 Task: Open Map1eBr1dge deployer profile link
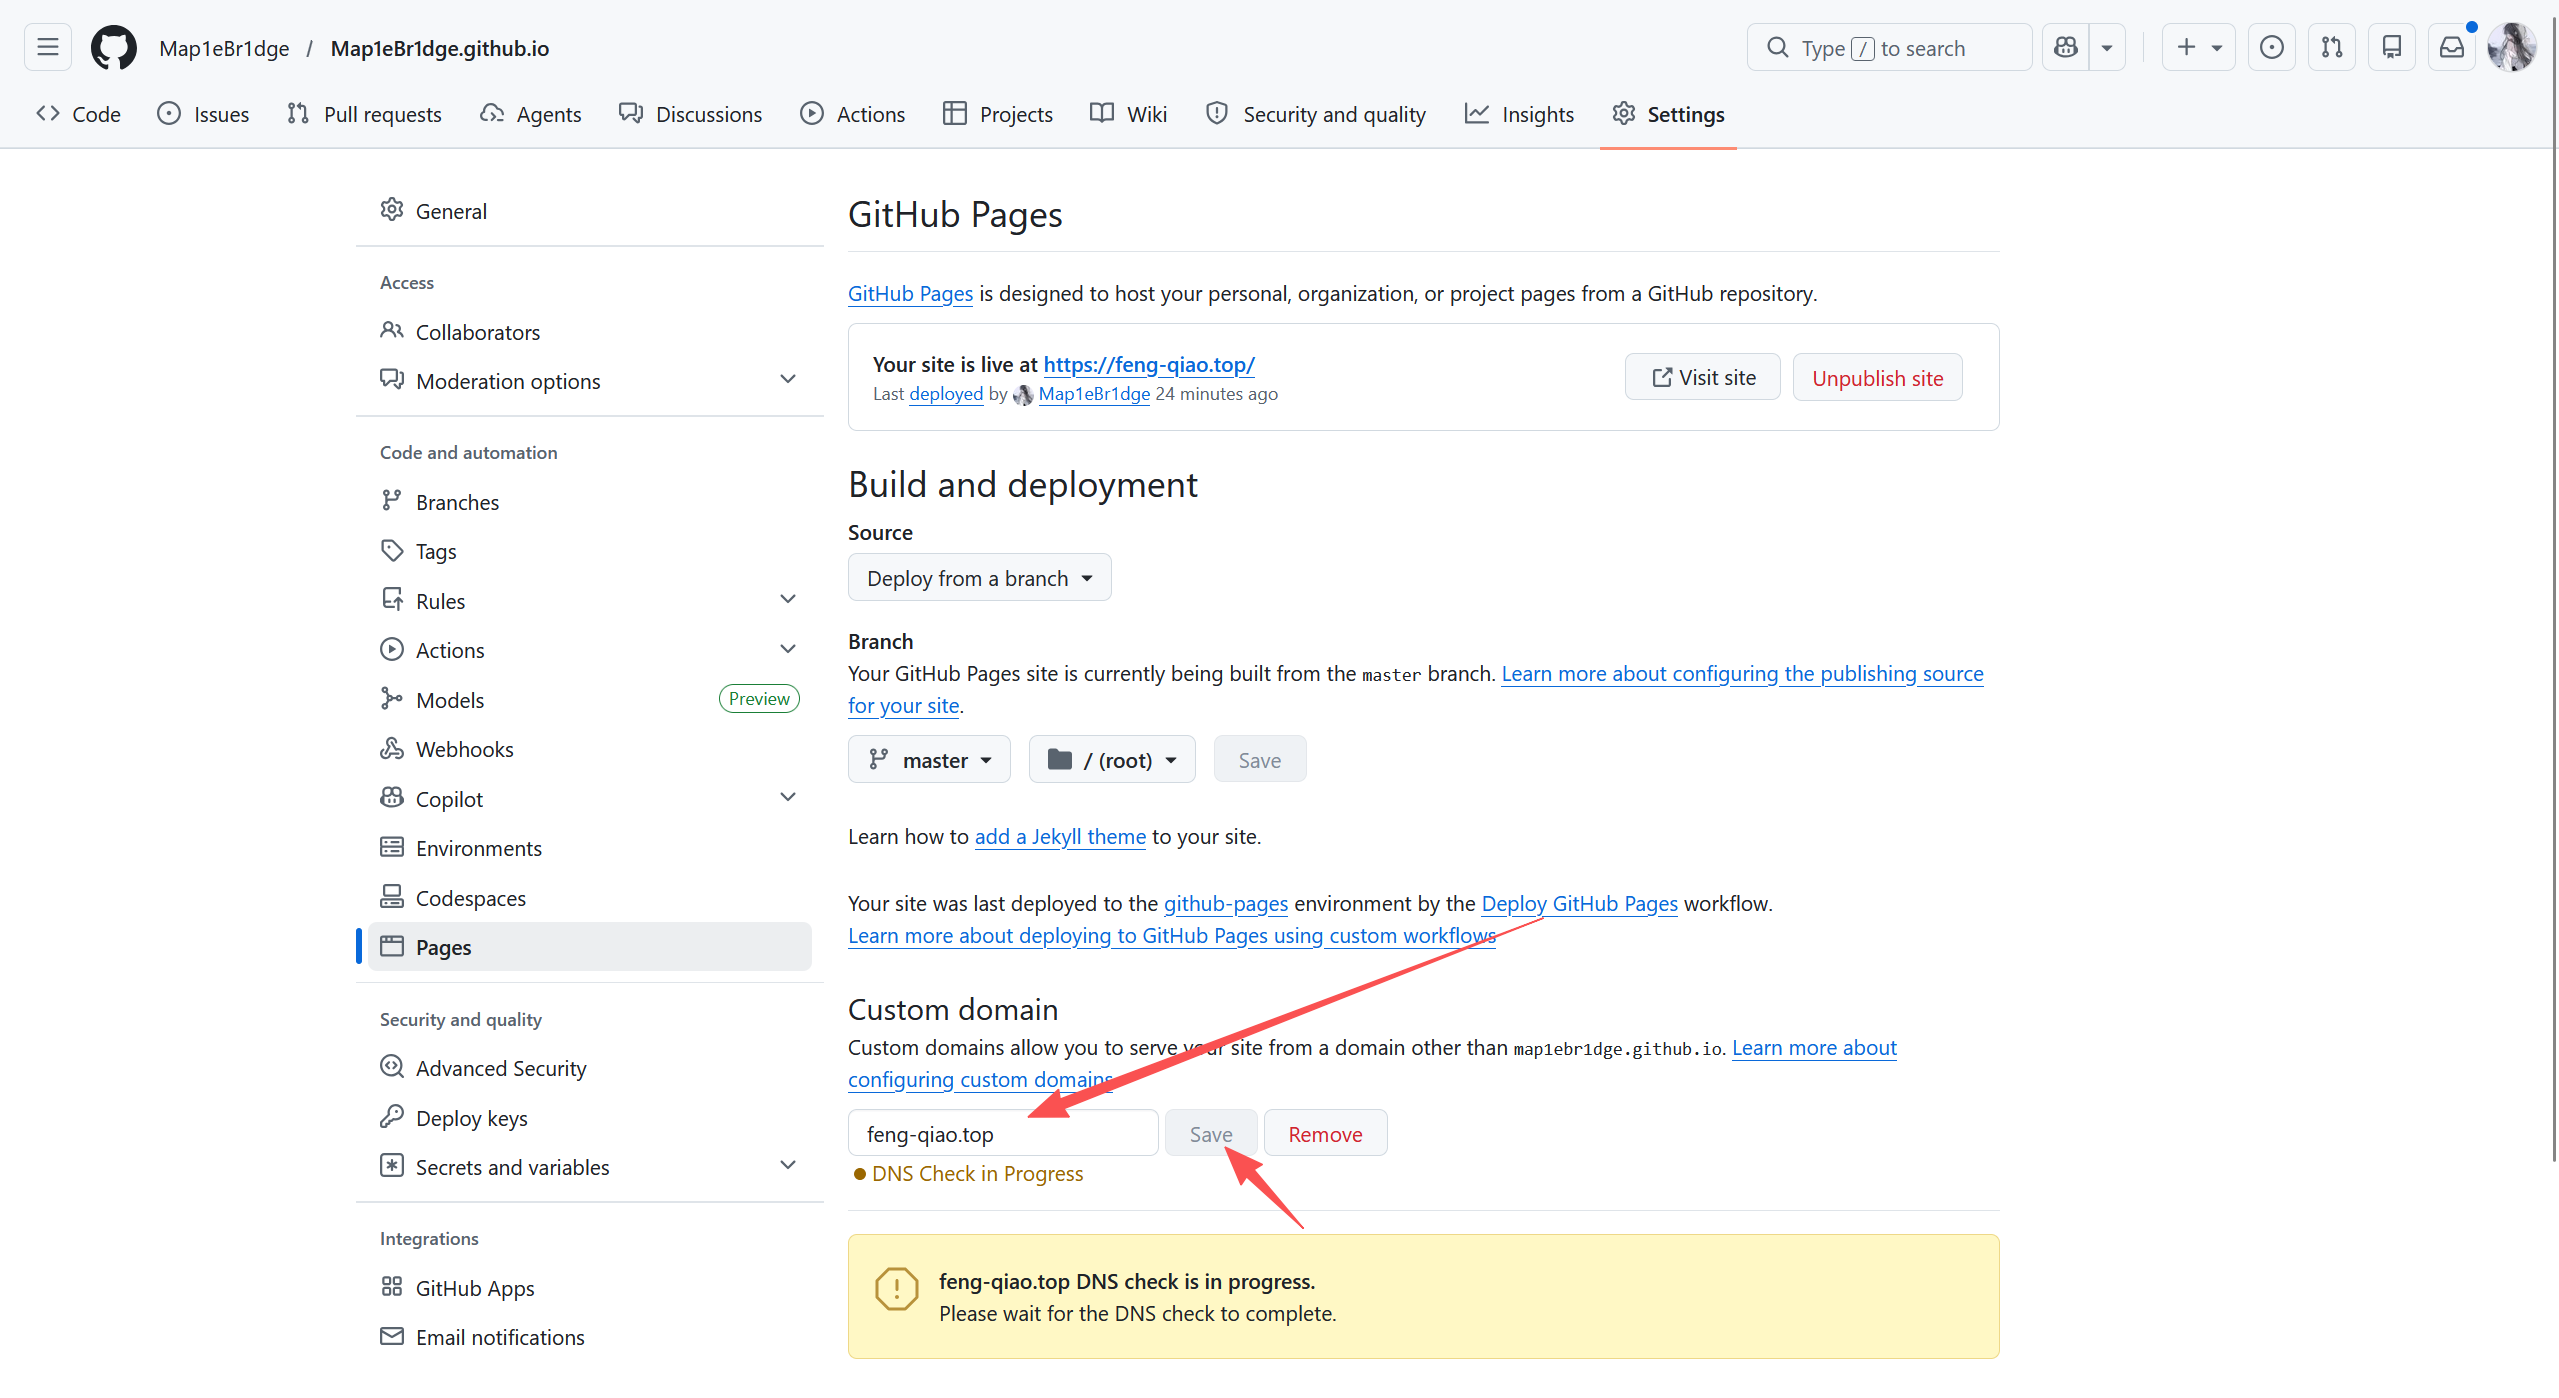(x=1094, y=394)
